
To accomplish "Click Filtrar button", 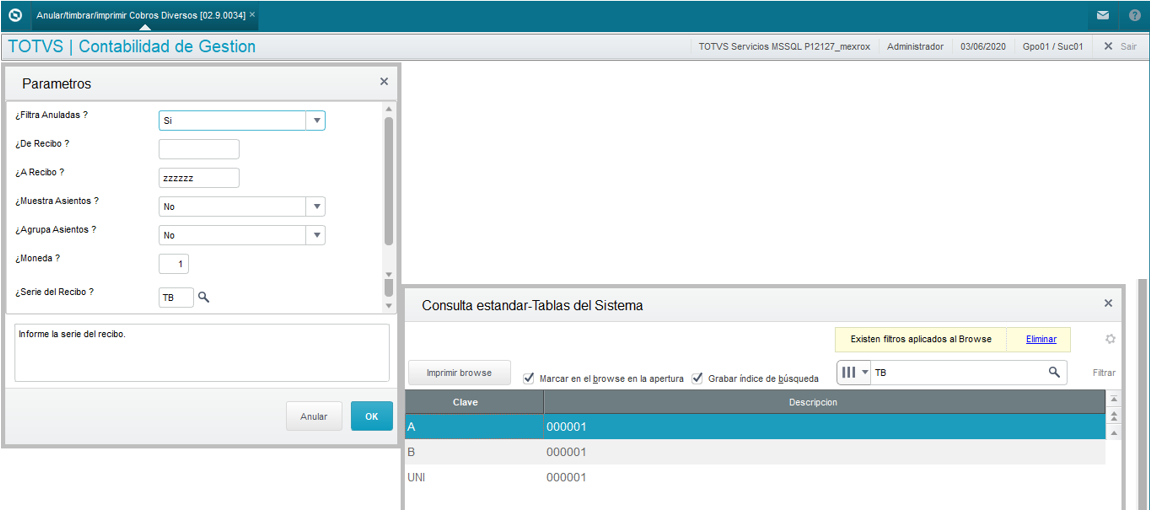I will click(x=1104, y=373).
